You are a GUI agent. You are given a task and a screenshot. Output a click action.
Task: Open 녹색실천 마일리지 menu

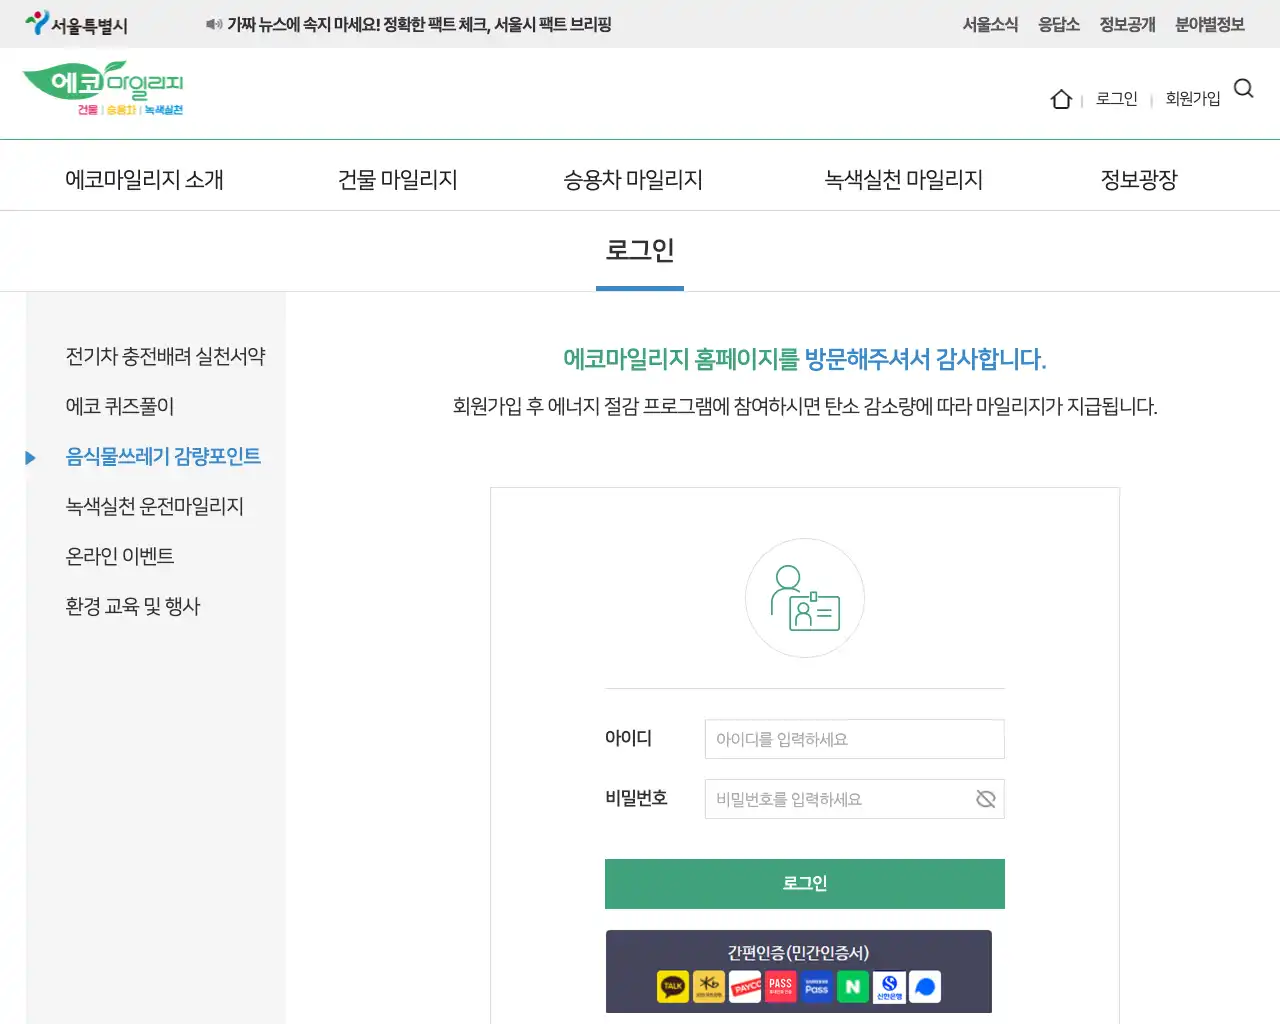point(904,180)
